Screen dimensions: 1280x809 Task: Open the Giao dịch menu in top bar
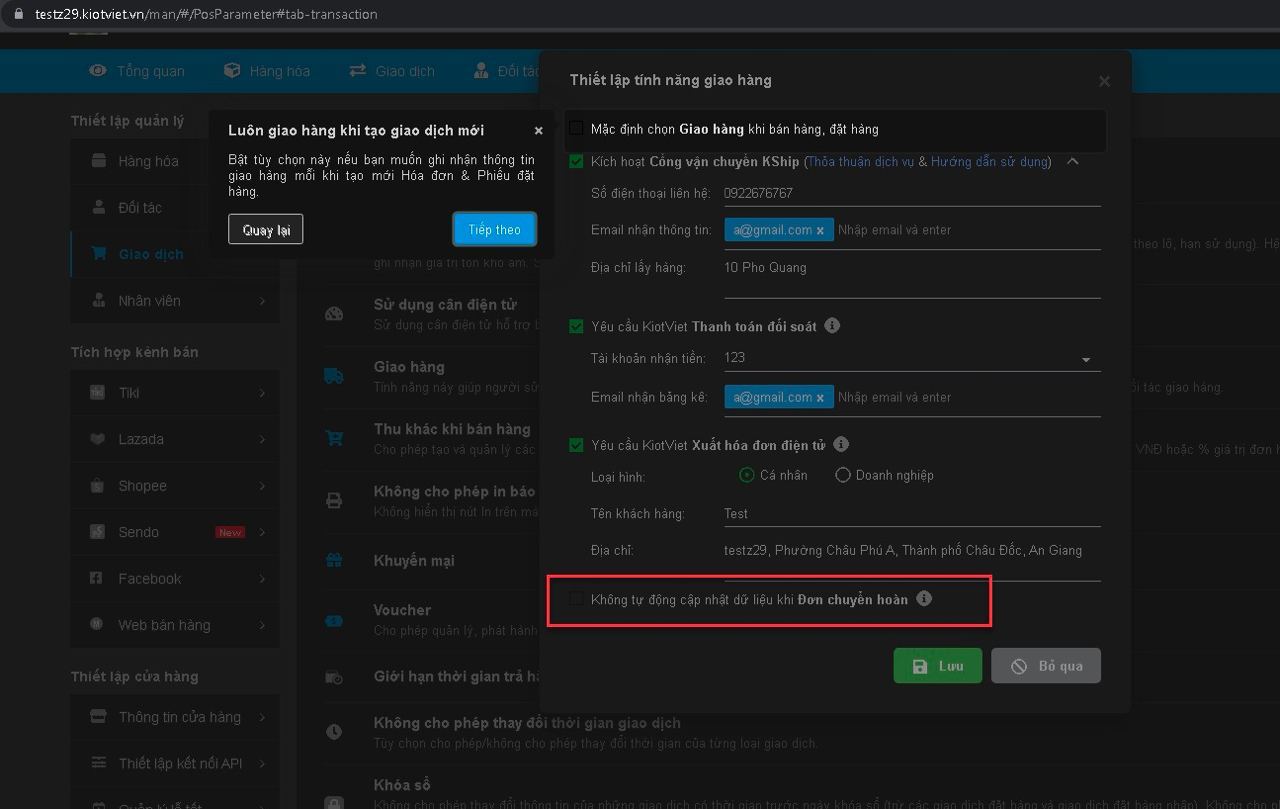(x=391, y=71)
